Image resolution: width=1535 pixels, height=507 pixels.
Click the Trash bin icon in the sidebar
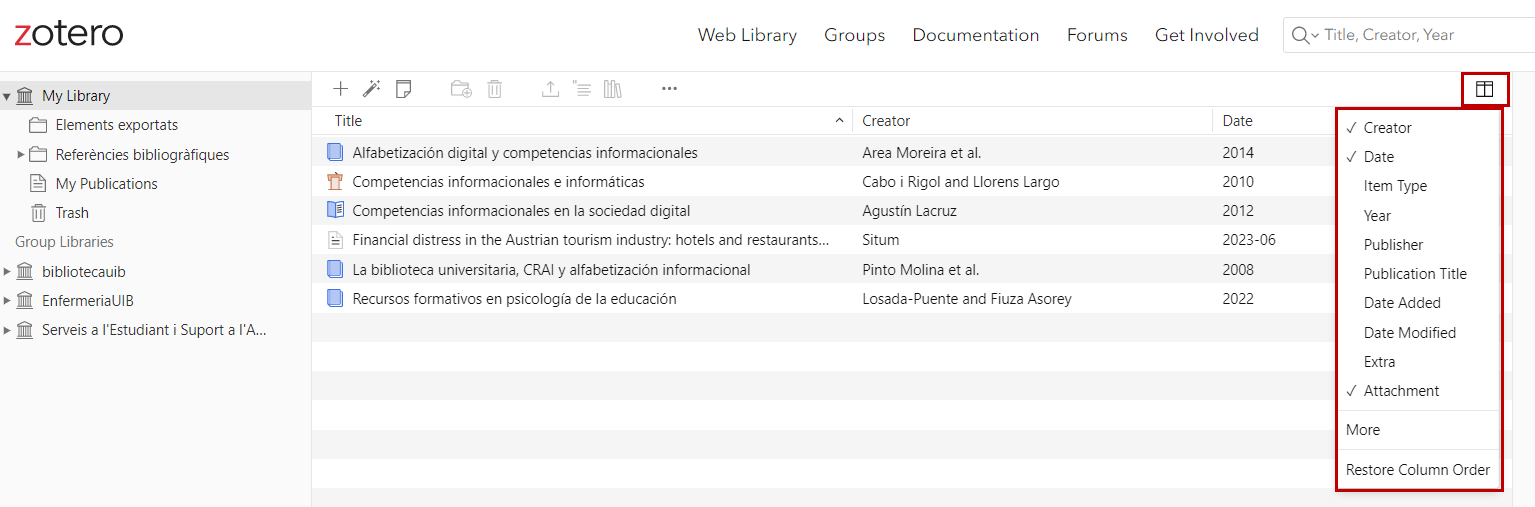[x=38, y=213]
